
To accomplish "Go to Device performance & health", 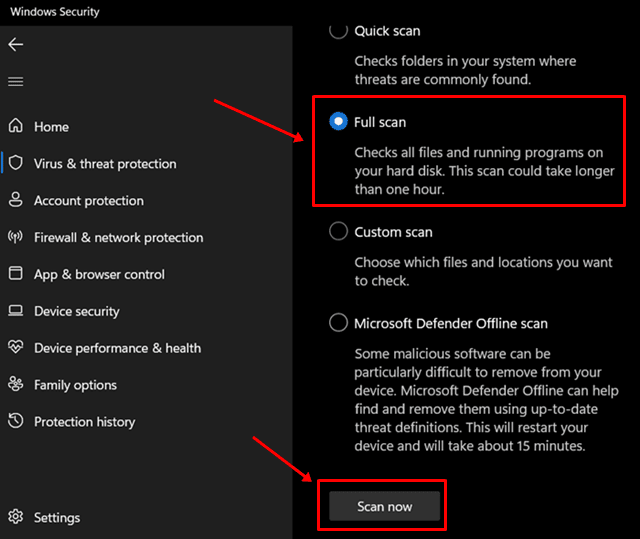I will [x=117, y=348].
